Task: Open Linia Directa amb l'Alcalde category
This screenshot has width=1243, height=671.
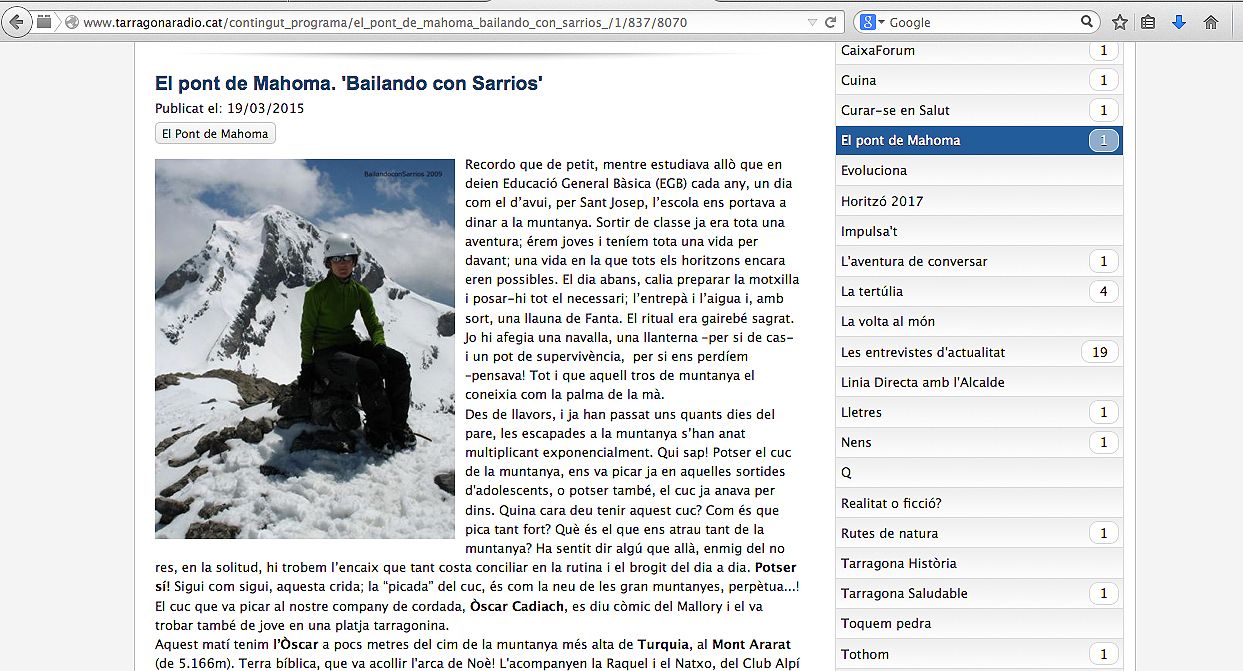Action: [979, 382]
